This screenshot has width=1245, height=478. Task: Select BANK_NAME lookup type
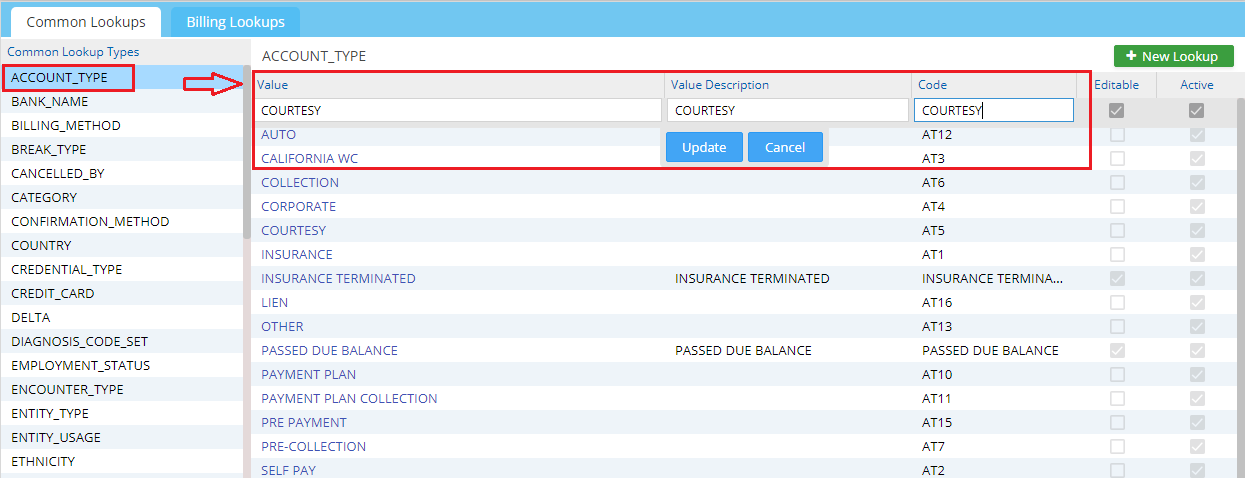(49, 102)
